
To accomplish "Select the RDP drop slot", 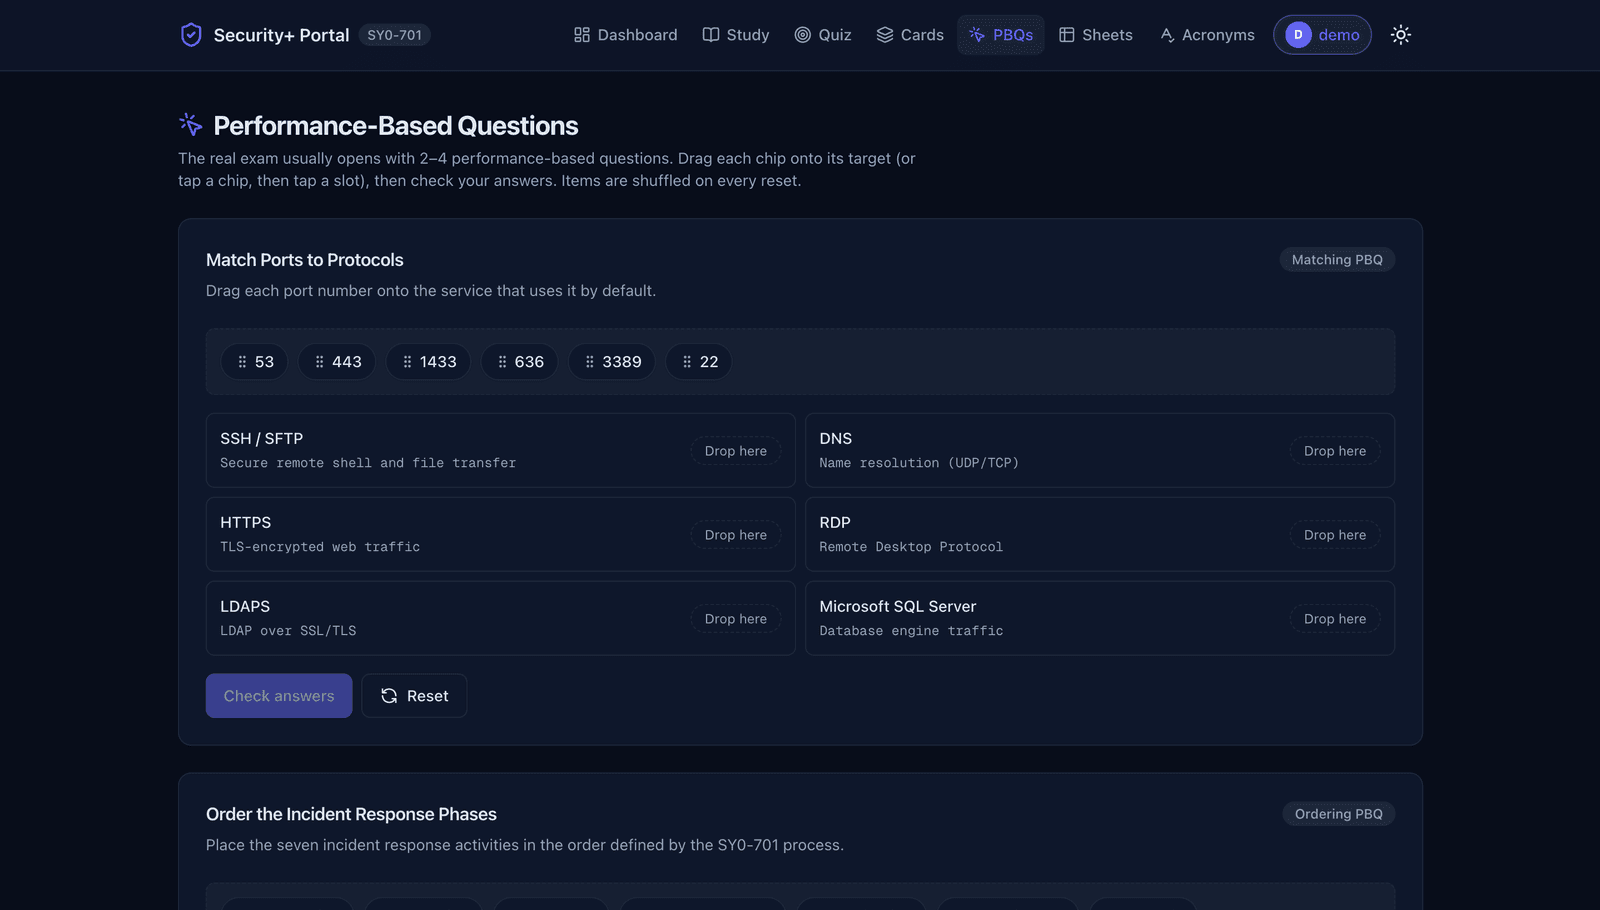I will [1335, 535].
